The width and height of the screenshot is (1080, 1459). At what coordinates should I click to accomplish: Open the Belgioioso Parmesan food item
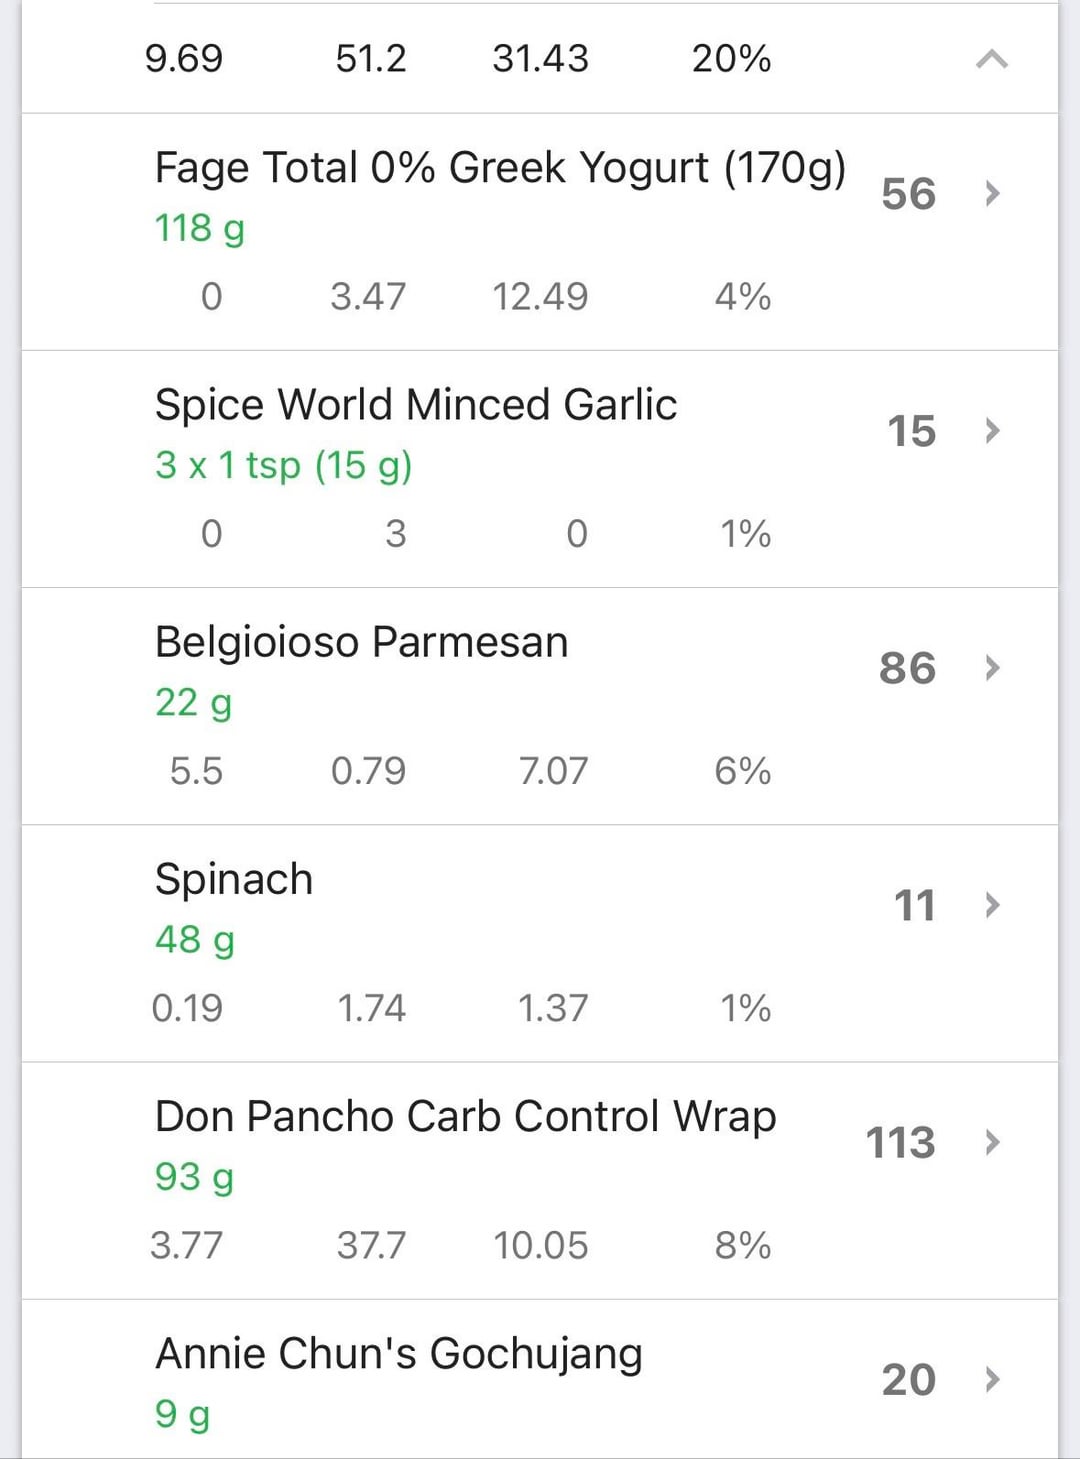click(x=361, y=642)
